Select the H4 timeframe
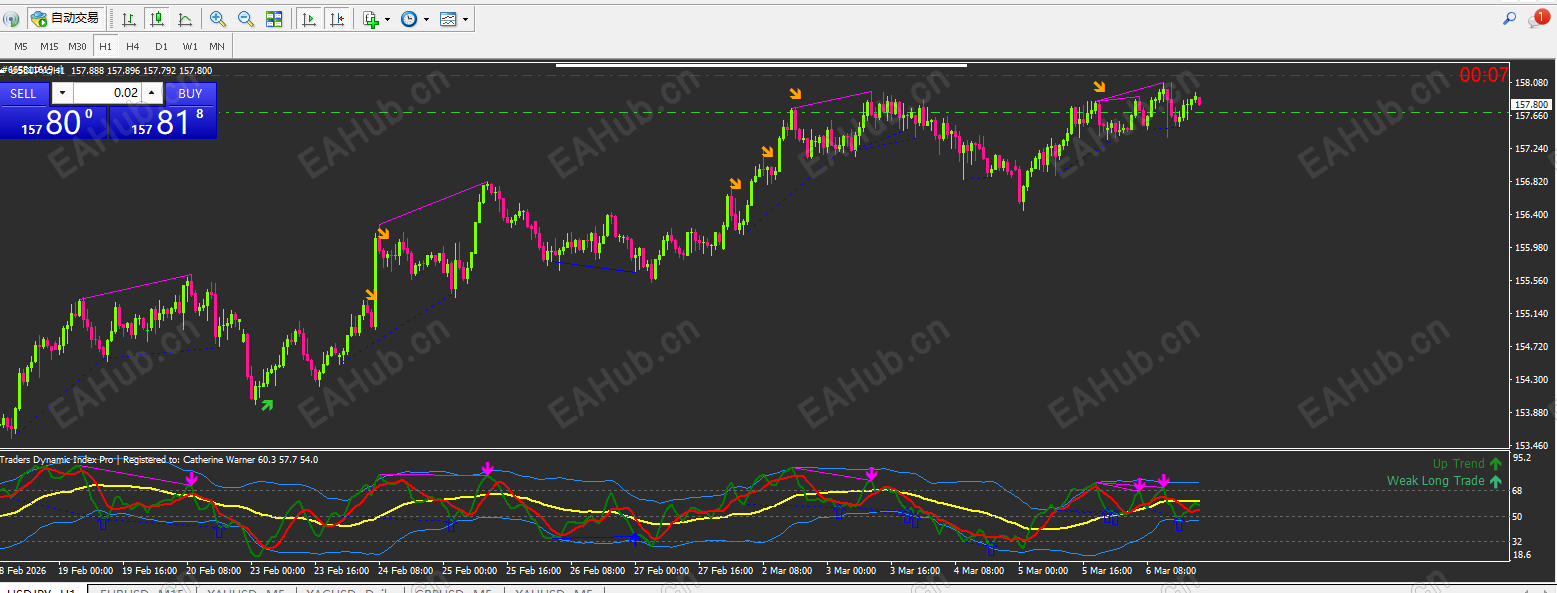1557x593 pixels. (133, 46)
